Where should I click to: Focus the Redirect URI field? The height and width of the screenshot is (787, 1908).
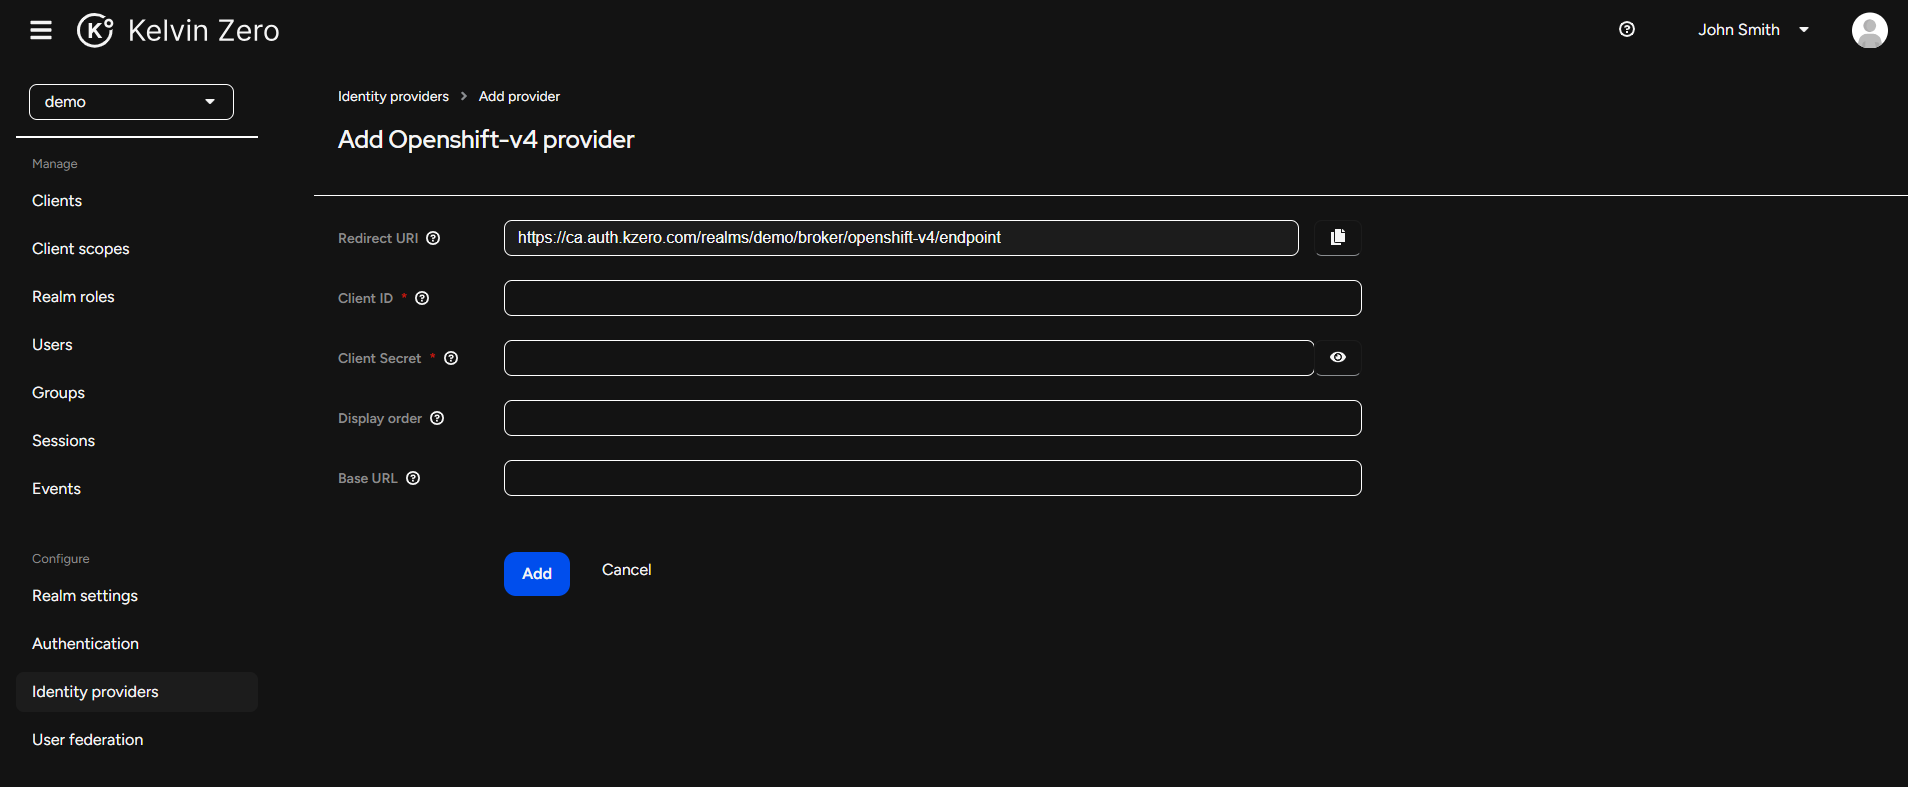[x=901, y=238]
